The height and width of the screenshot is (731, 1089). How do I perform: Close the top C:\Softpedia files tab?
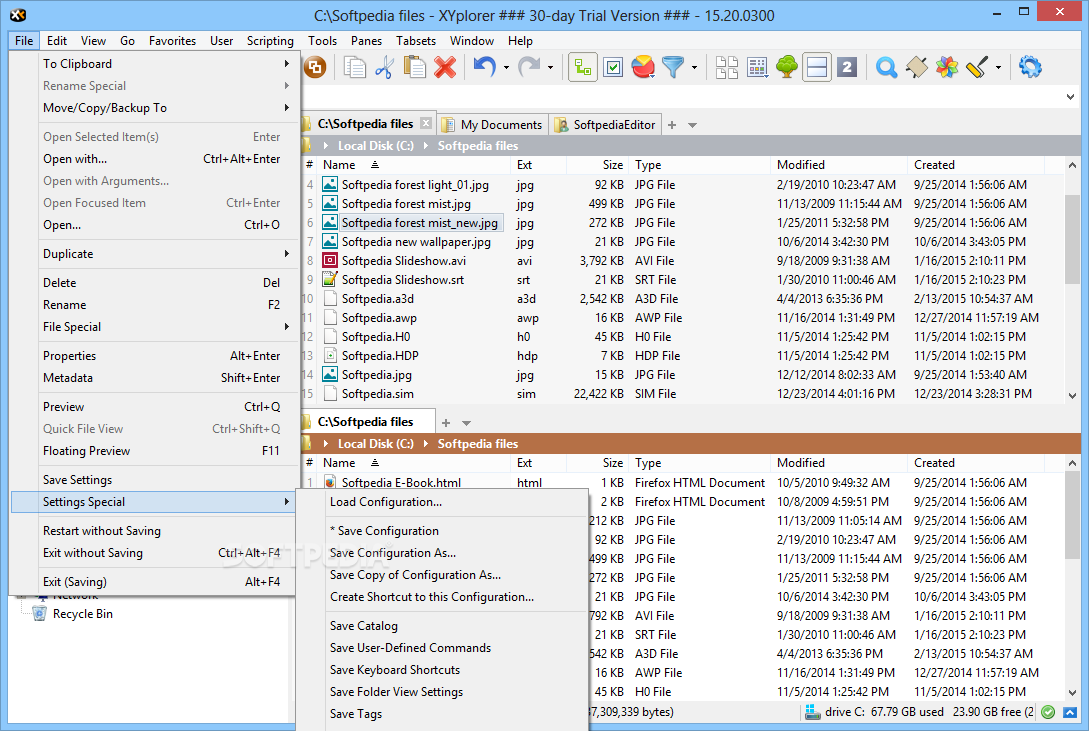(x=426, y=124)
